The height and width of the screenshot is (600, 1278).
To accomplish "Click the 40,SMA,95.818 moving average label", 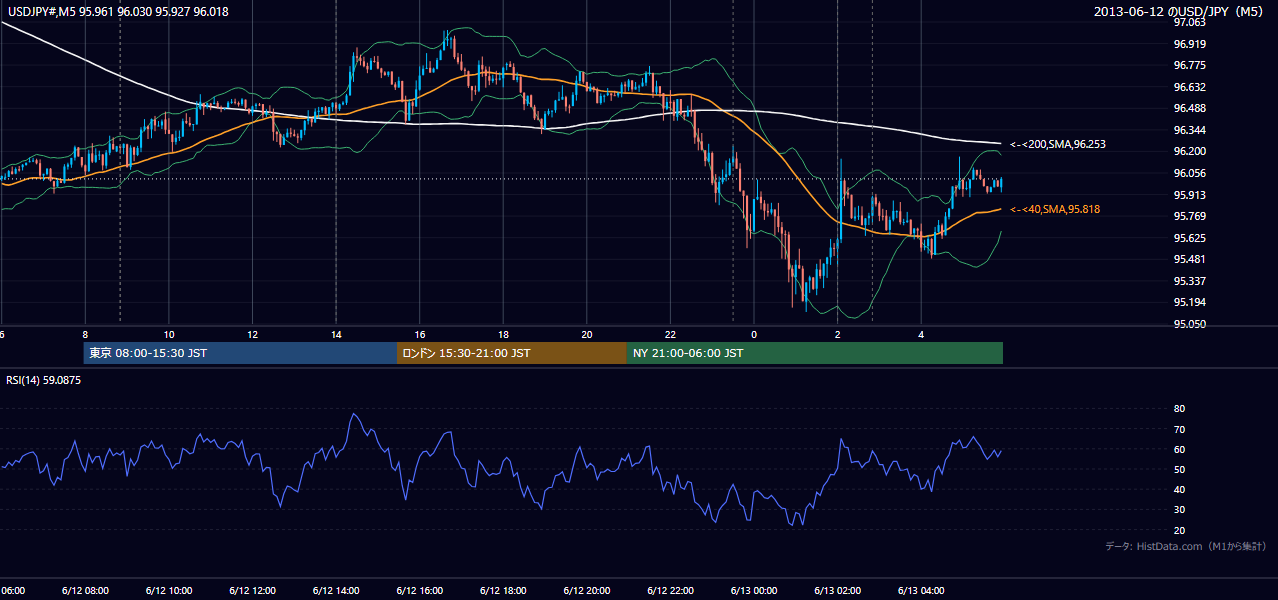I will click(1054, 210).
